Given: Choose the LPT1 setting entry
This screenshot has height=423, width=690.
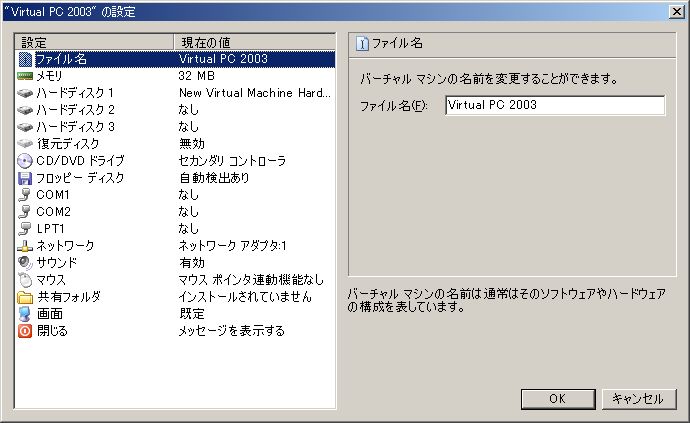Looking at the screenshot, I should [51, 229].
